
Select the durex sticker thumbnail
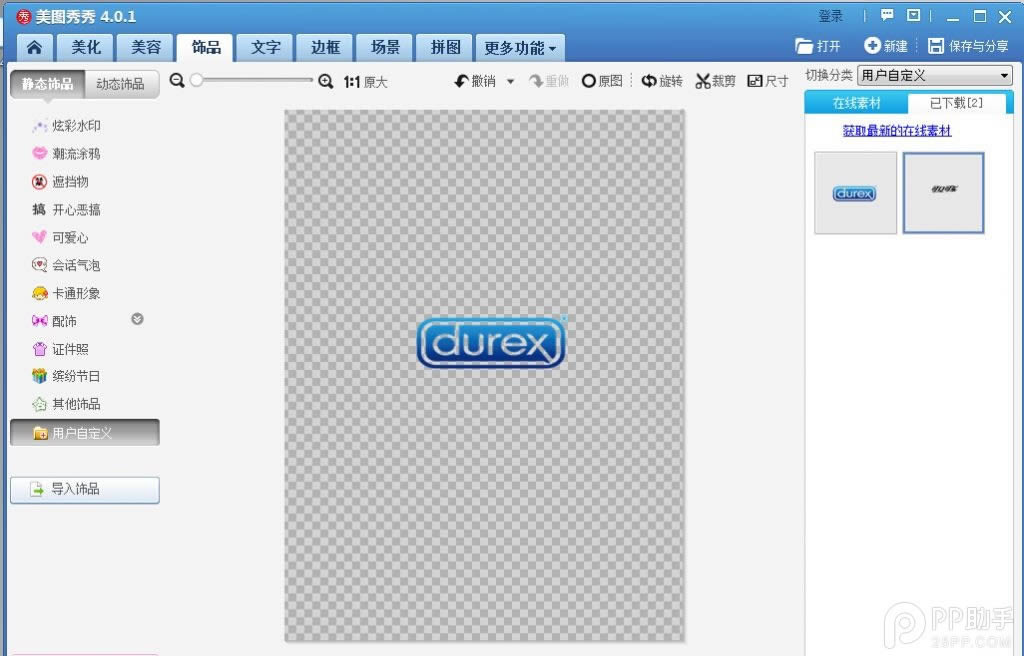point(856,193)
